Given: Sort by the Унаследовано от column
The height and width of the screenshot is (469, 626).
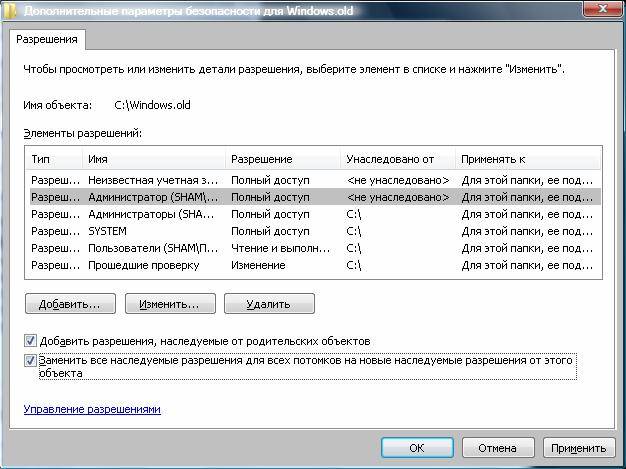Looking at the screenshot, I should coord(398,159).
